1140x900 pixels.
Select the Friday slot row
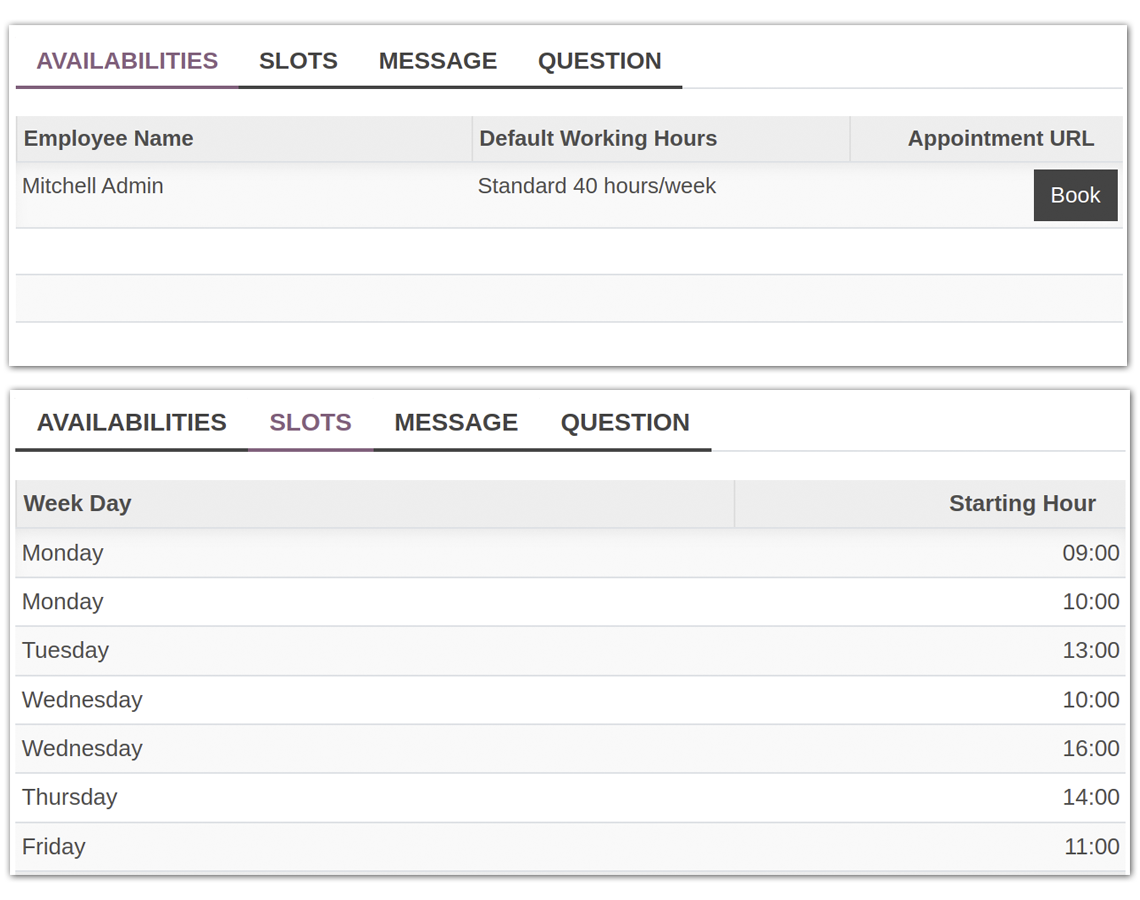[54, 846]
